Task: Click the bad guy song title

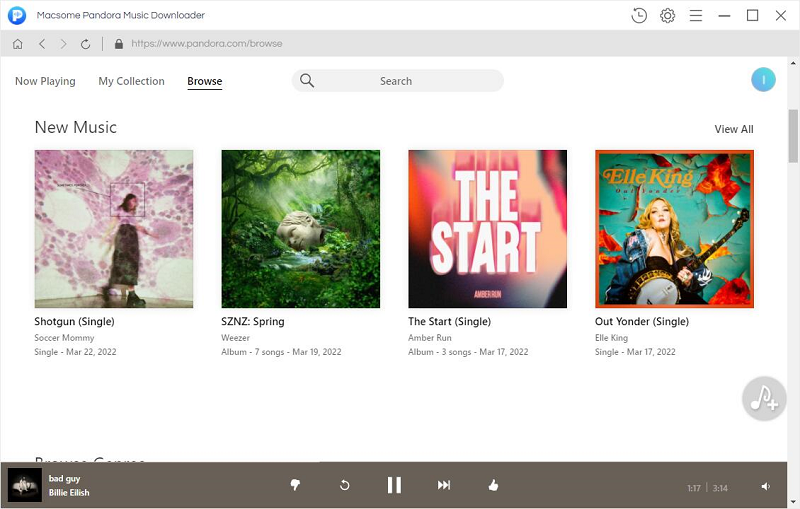Action: pyautogui.click(x=64, y=478)
